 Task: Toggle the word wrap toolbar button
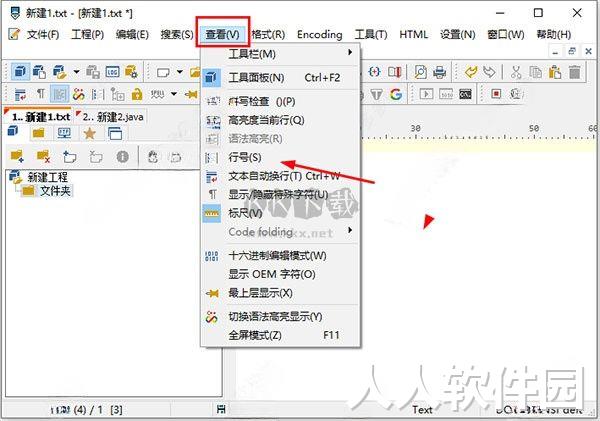tap(20, 94)
